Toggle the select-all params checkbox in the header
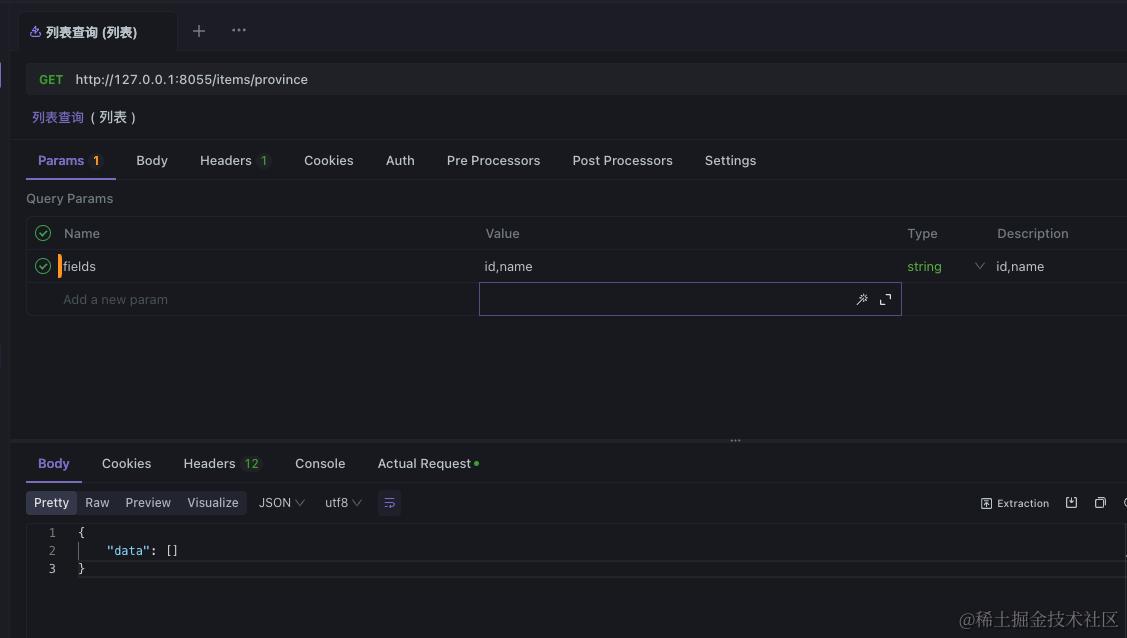 click(x=43, y=233)
